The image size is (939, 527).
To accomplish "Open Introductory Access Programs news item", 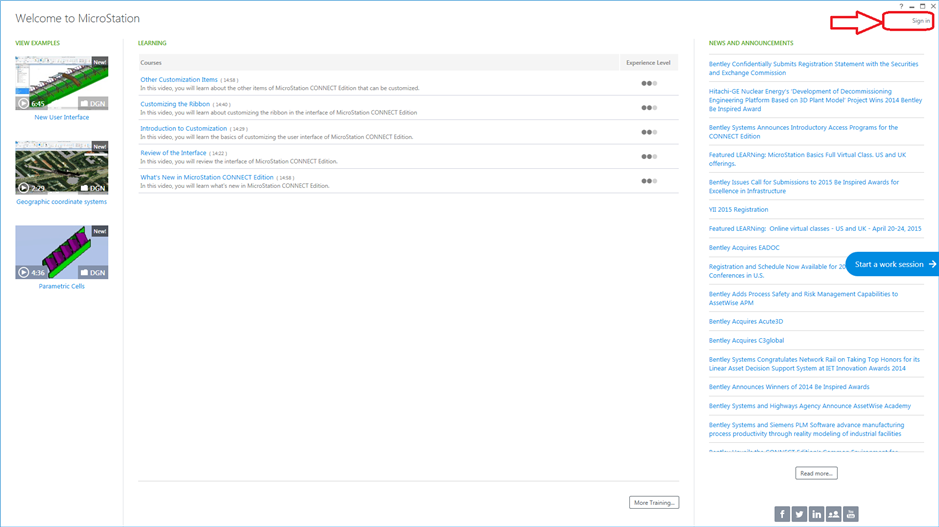I will pyautogui.click(x=803, y=132).
